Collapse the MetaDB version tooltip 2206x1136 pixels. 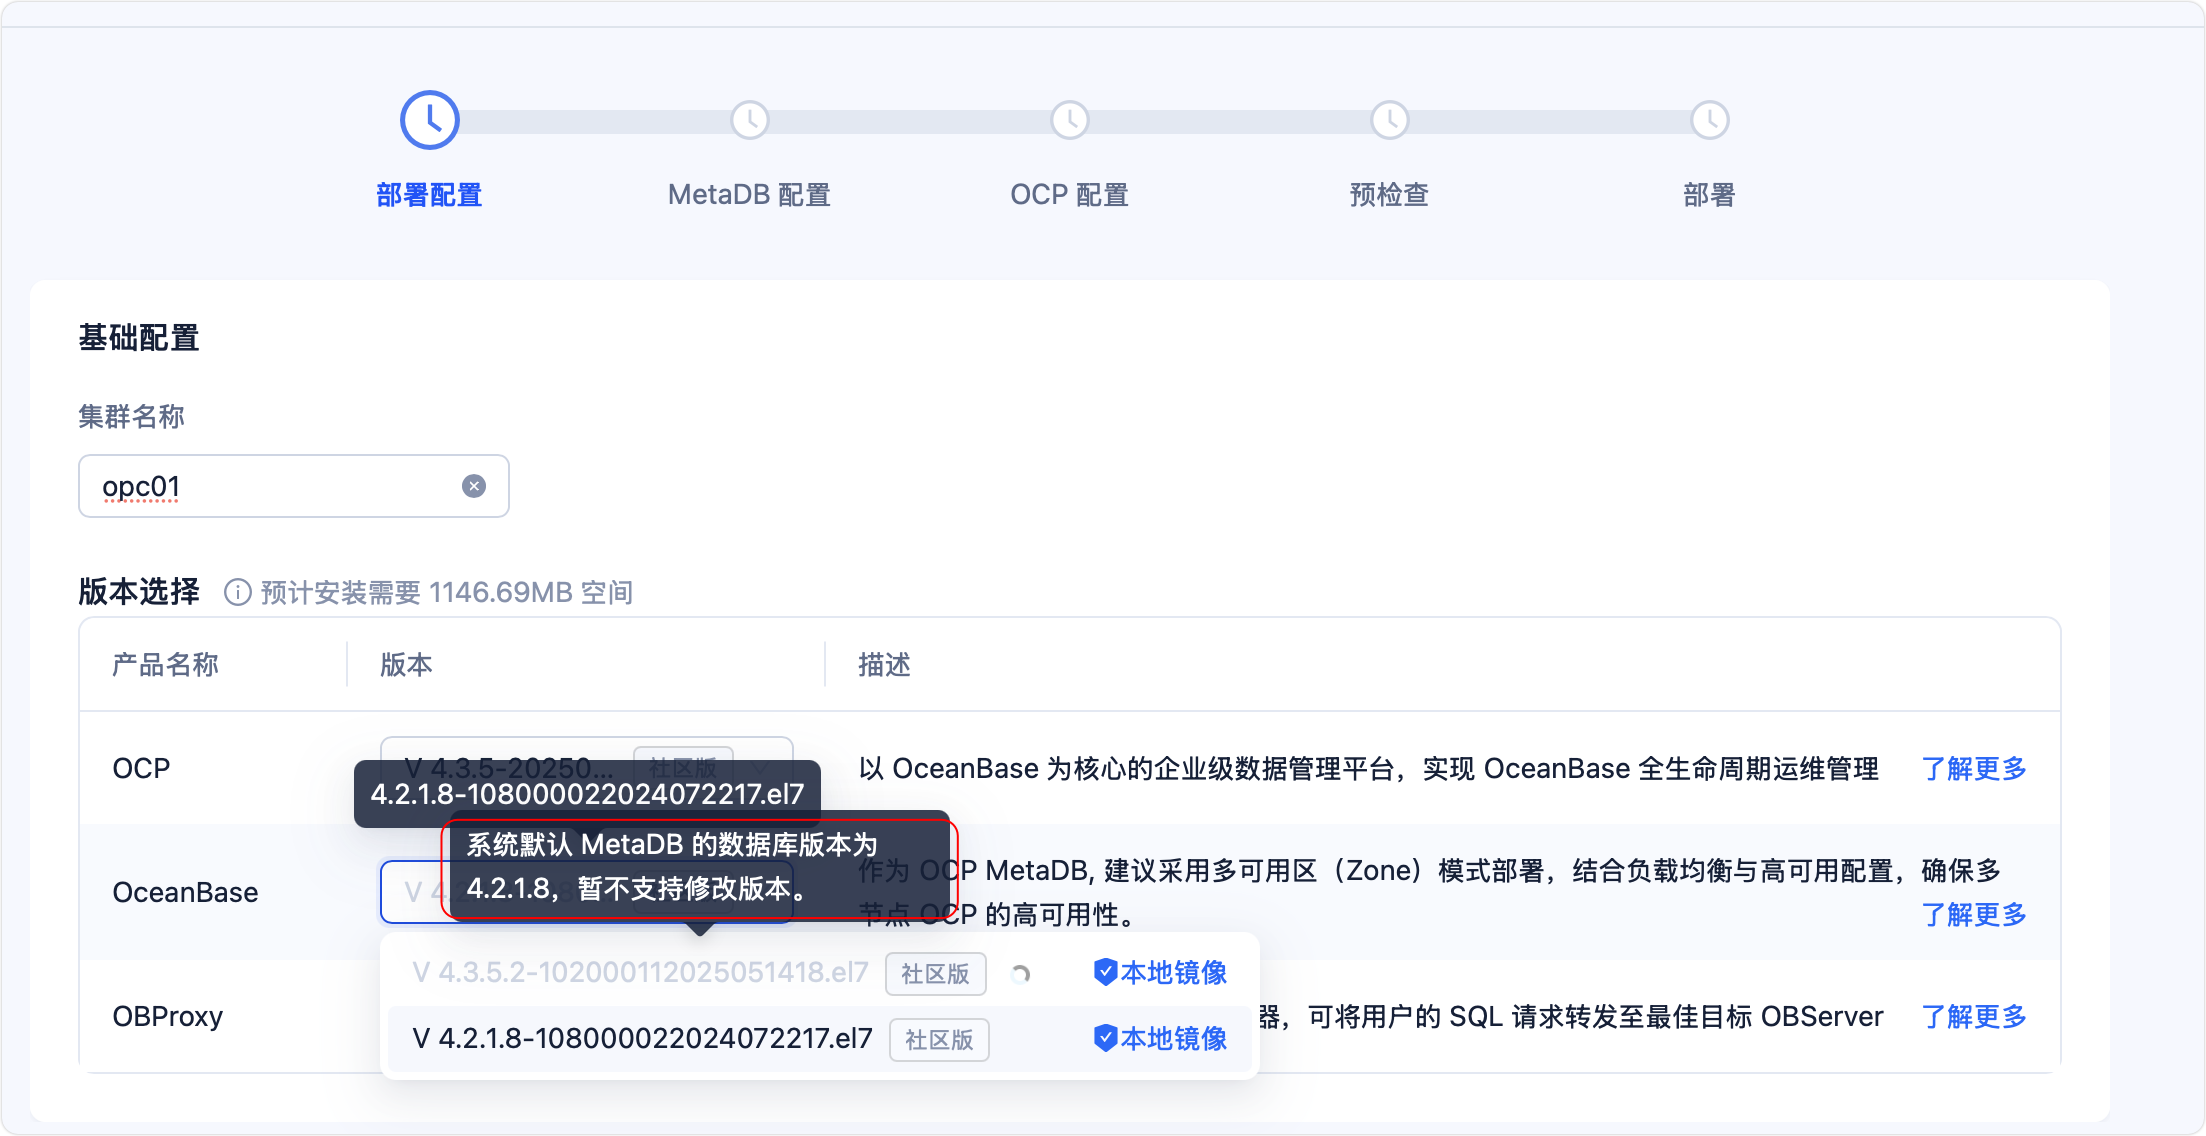(x=700, y=868)
